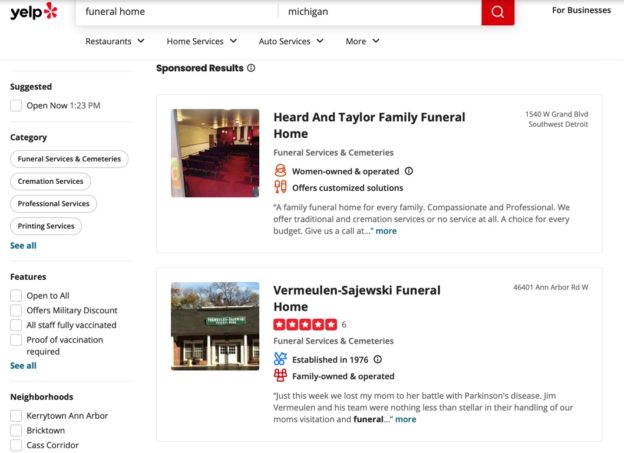The height and width of the screenshot is (453, 624).
Task: Toggle the Open Now checkbox
Action: (16, 106)
